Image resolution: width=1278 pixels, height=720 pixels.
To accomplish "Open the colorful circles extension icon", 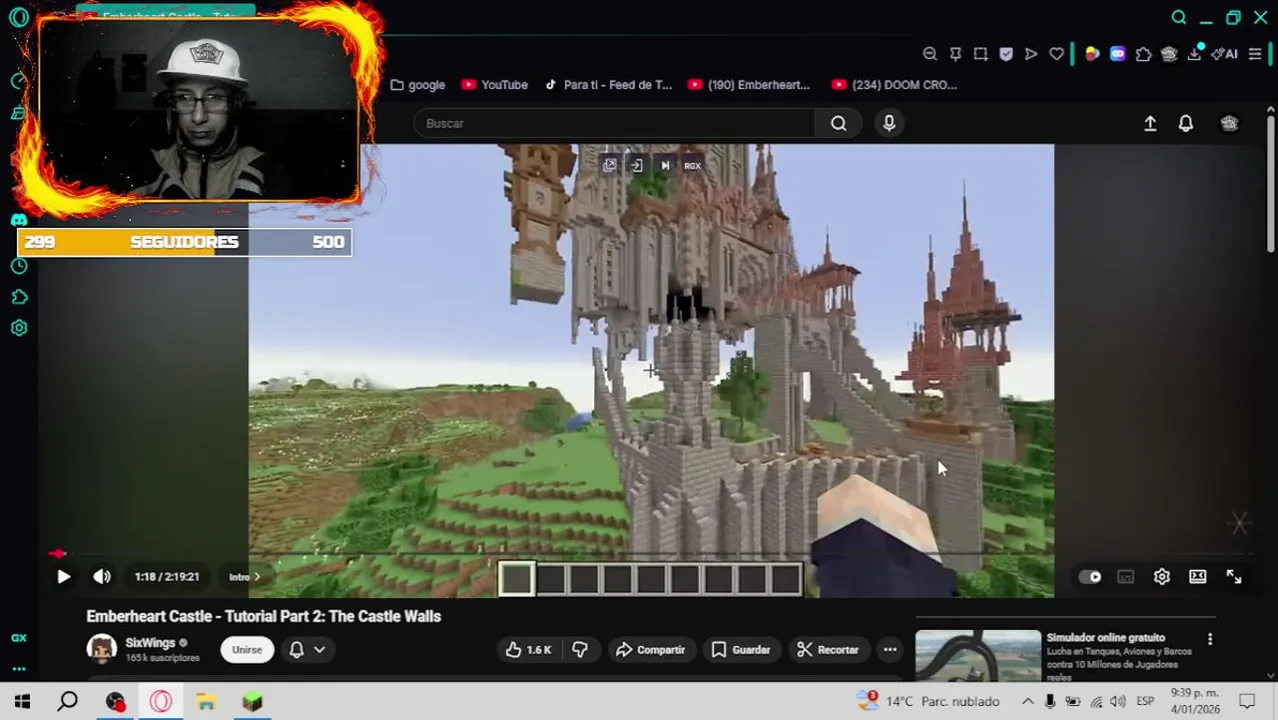I will [1092, 54].
